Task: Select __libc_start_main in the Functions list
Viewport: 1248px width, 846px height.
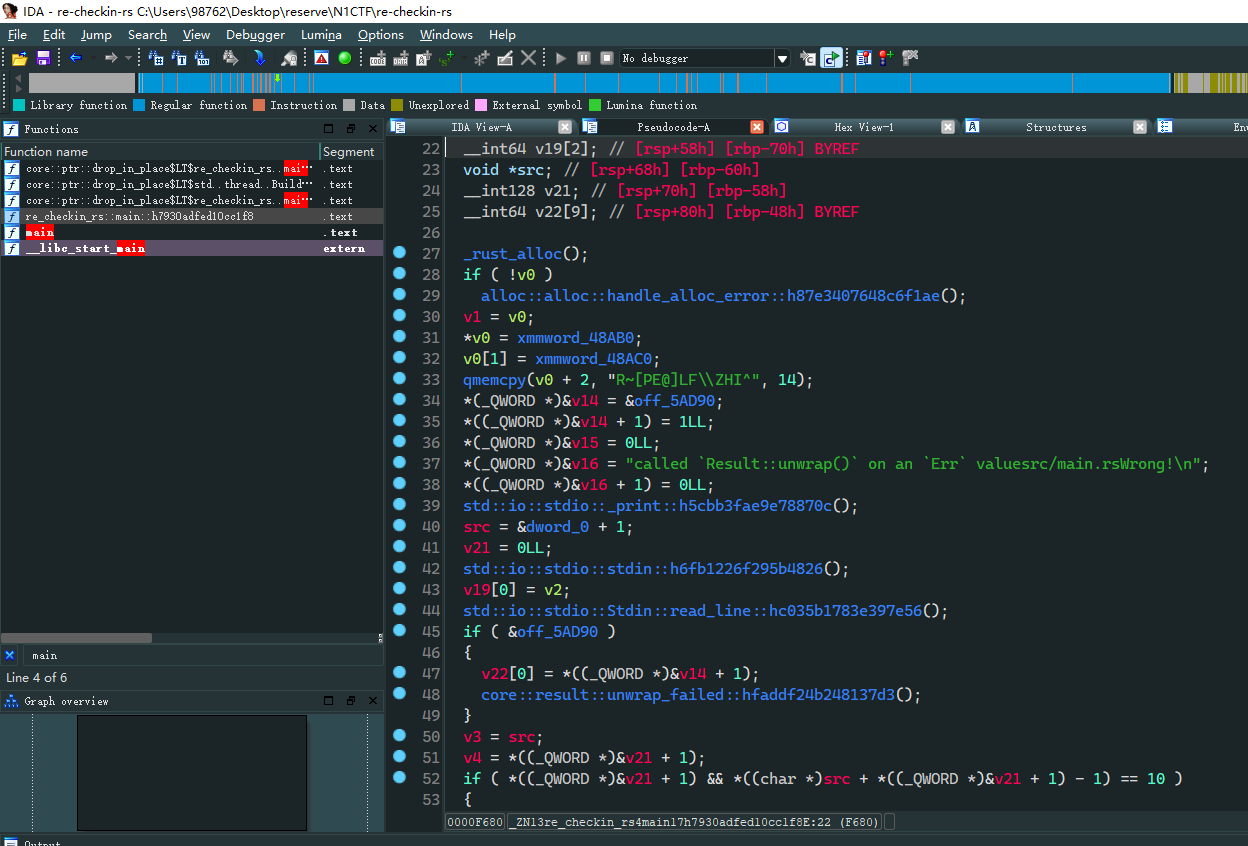Action: coord(85,248)
